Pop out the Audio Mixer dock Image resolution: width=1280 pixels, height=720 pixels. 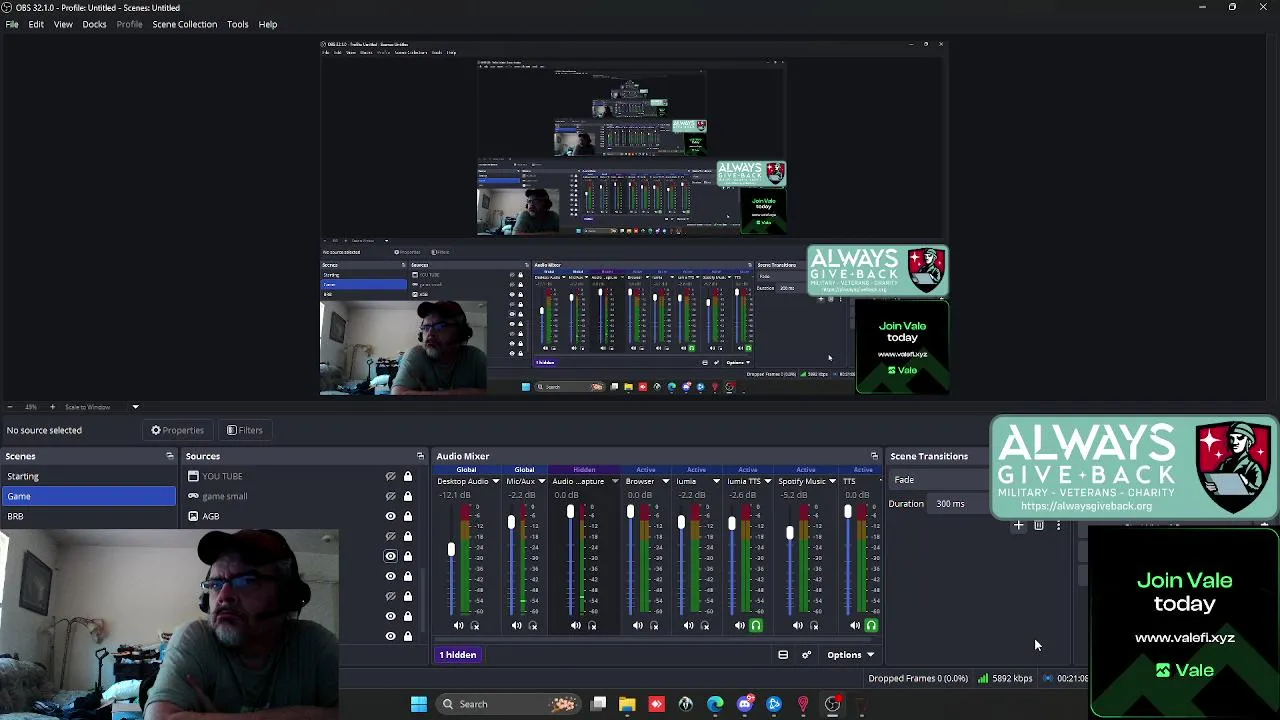tap(874, 456)
